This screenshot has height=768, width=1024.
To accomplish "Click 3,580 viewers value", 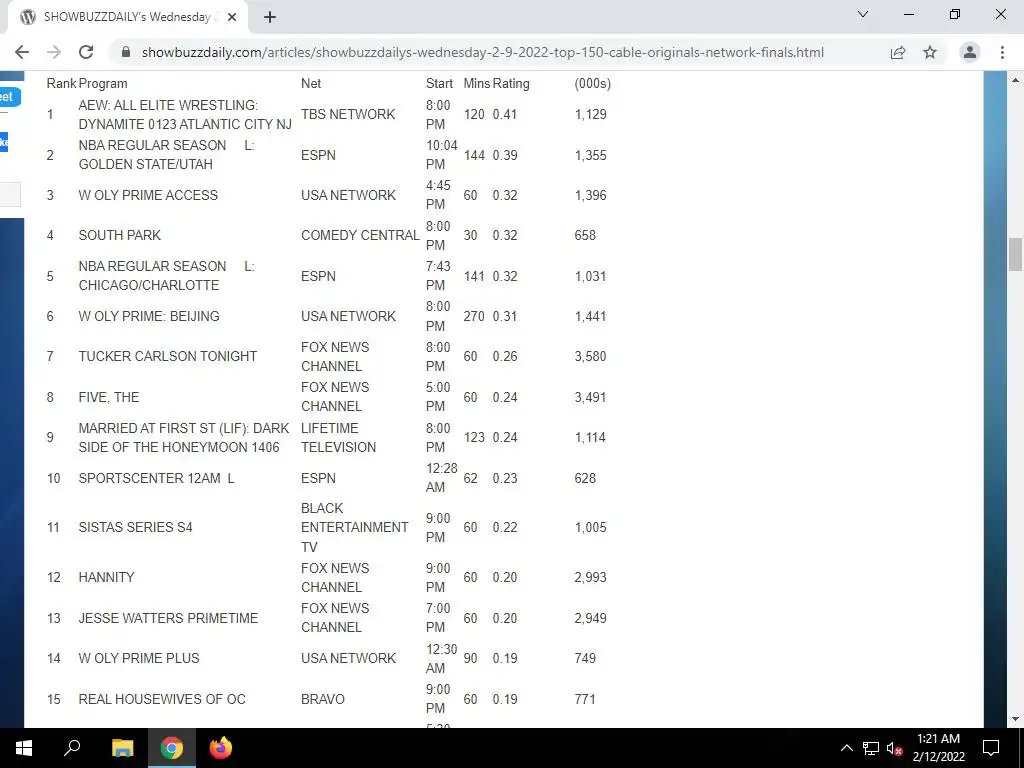I will click(x=590, y=357).
